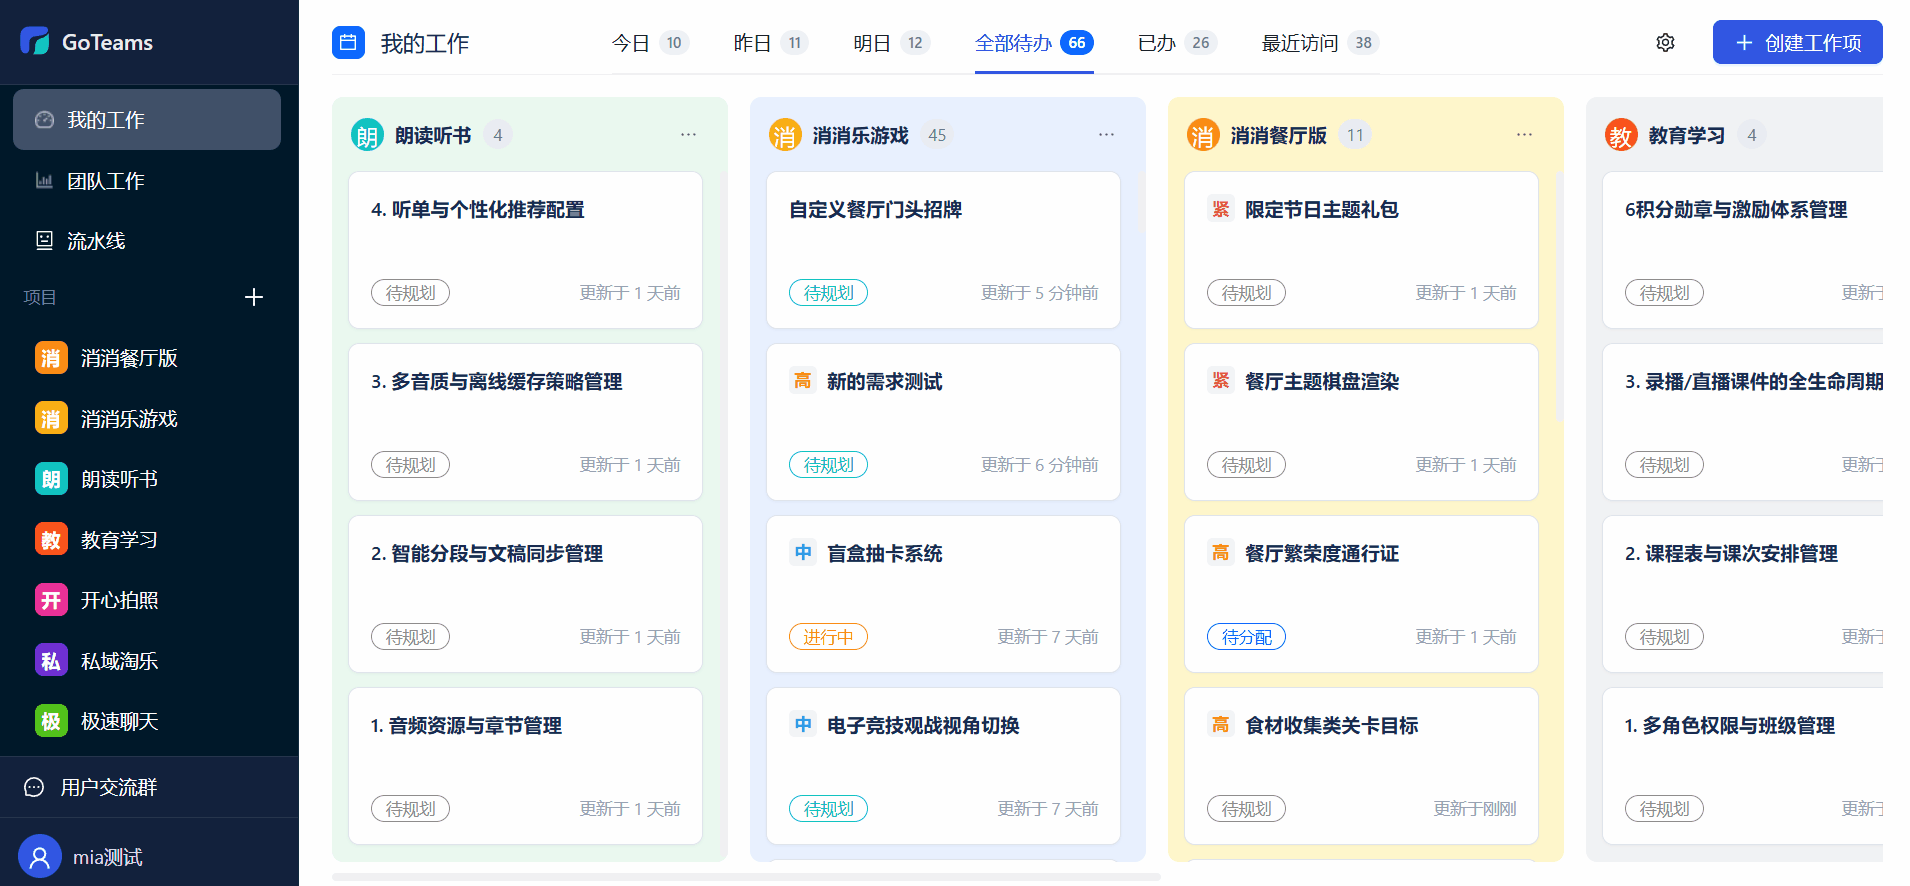This screenshot has width=1910, height=886.
Task: Click the 高 priority badge on 新的需求测试
Action: [802, 381]
